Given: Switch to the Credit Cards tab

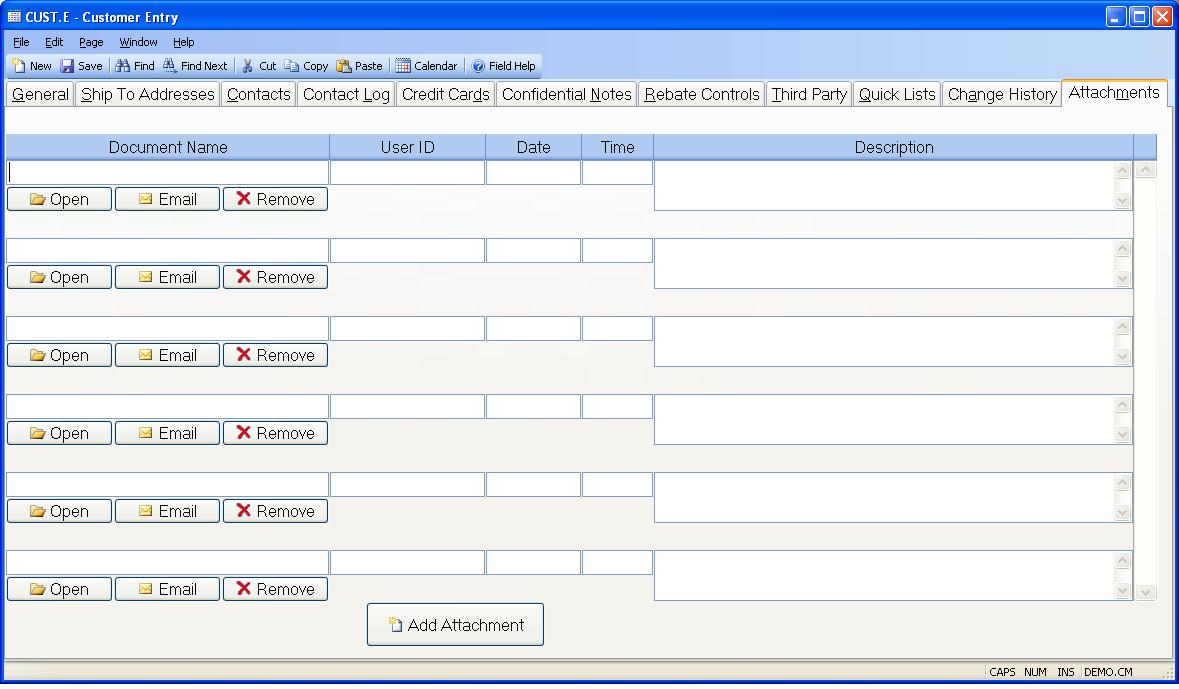Looking at the screenshot, I should tap(445, 94).
